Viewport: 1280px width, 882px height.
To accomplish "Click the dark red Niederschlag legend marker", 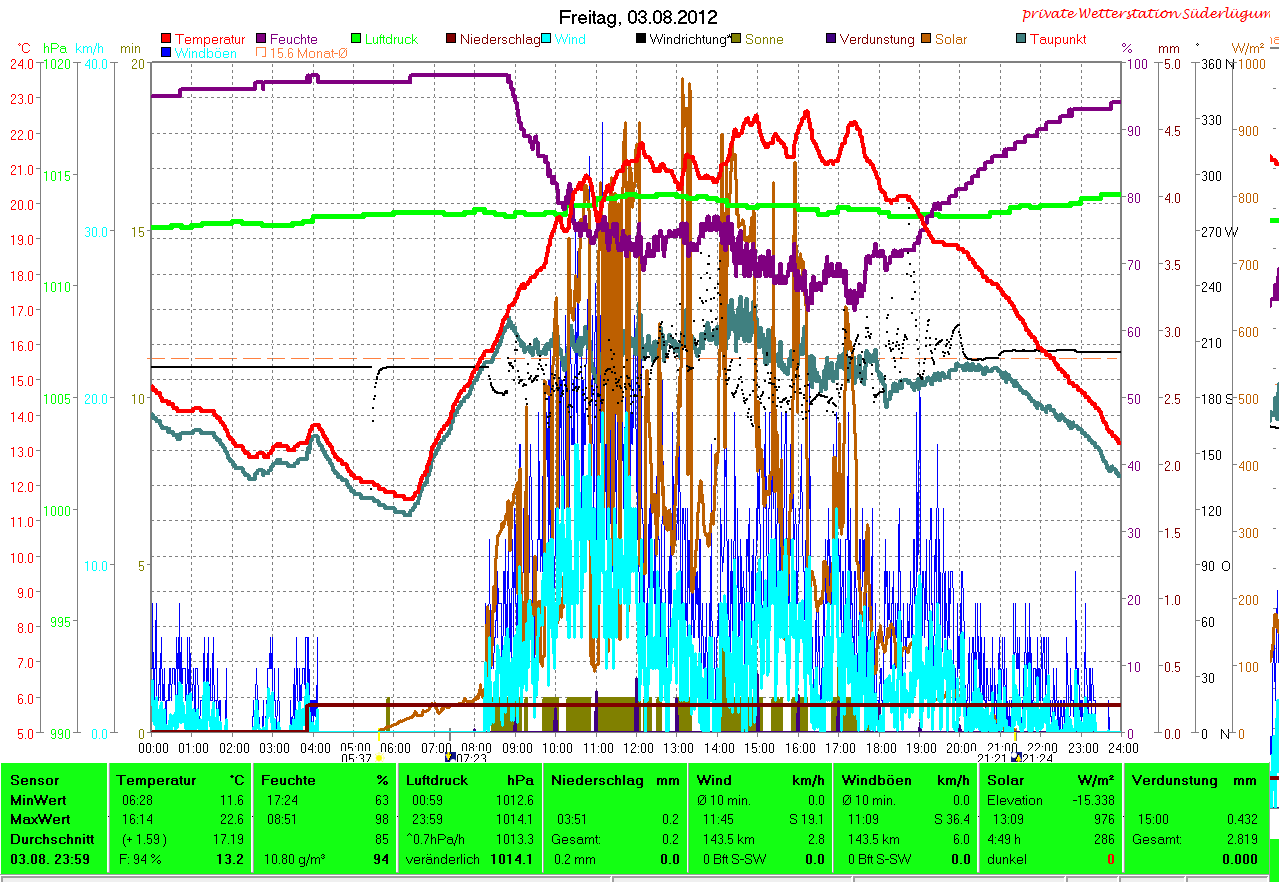I will [451, 40].
